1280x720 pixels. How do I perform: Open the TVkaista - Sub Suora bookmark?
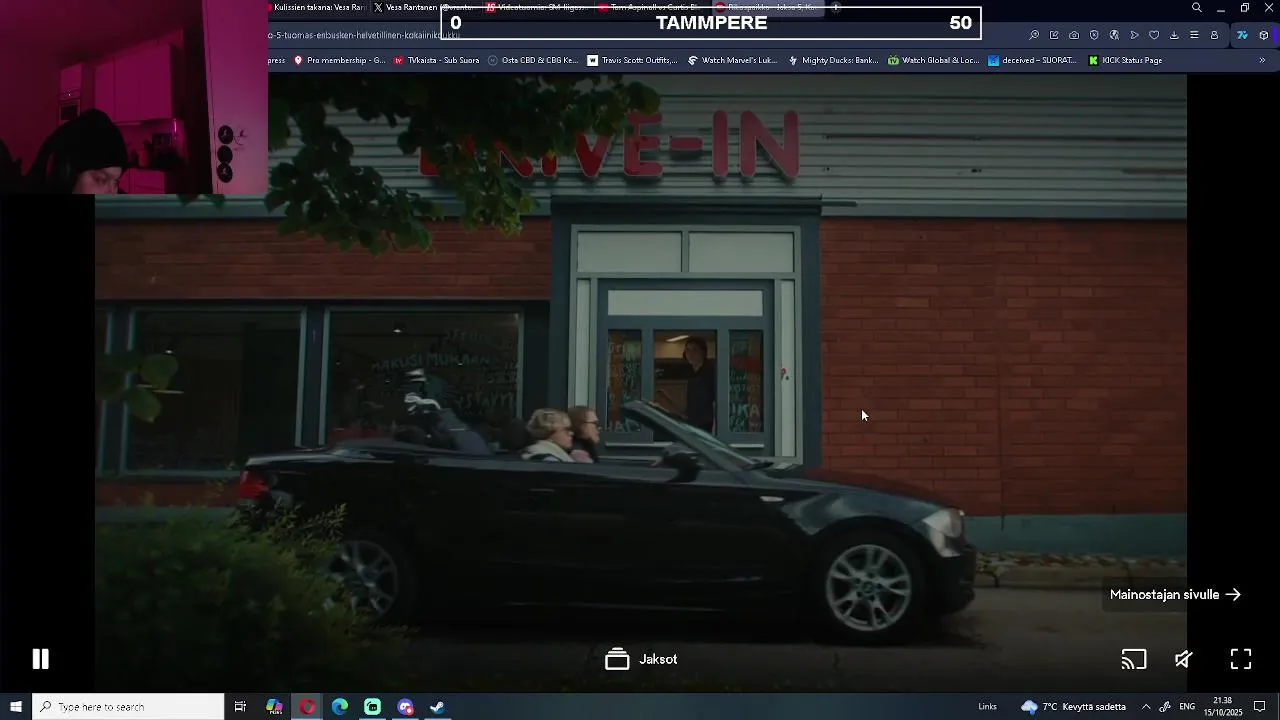[436, 60]
